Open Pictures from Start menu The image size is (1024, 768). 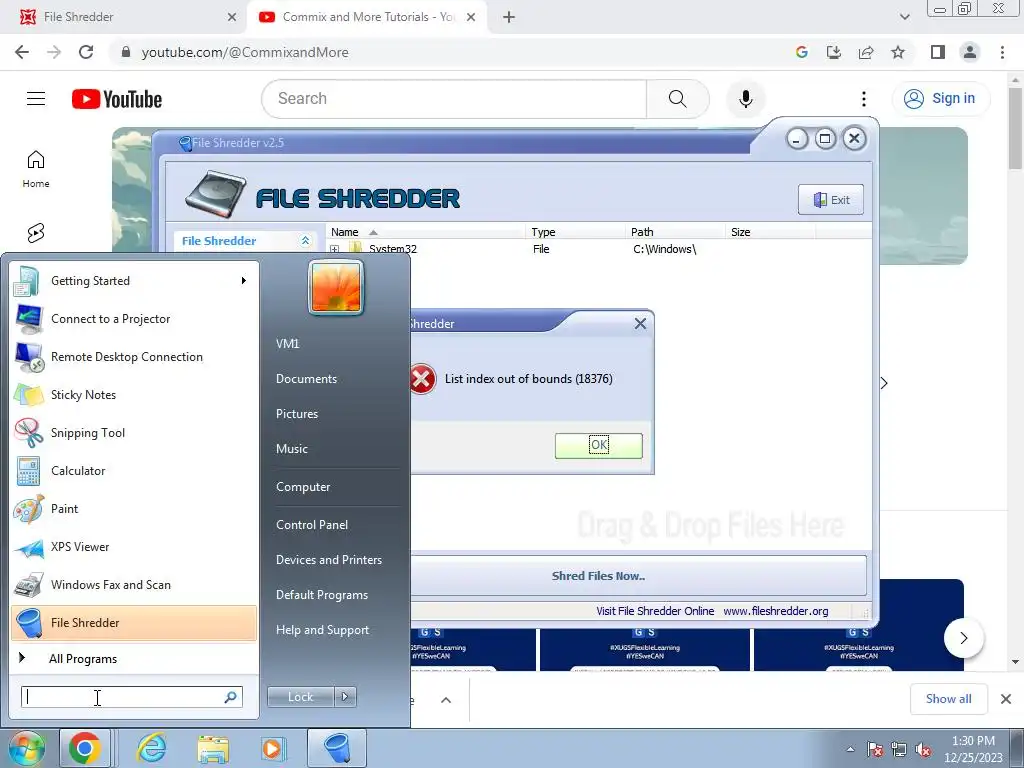(297, 414)
